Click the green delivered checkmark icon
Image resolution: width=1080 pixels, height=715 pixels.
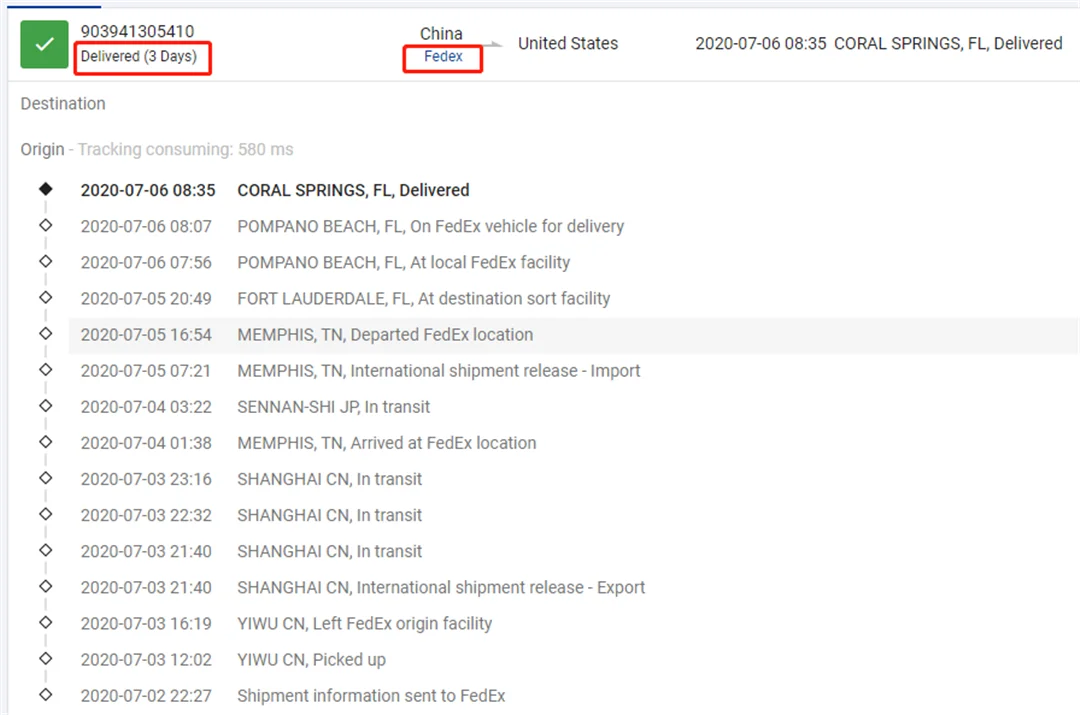[x=44, y=45]
